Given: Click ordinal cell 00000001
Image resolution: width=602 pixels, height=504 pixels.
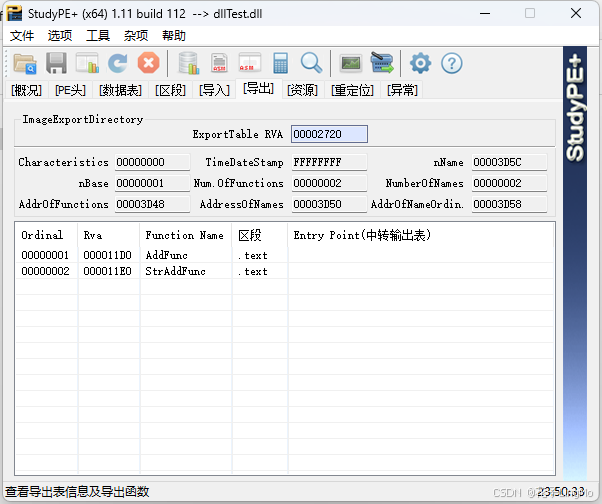Looking at the screenshot, I should tap(45, 255).
